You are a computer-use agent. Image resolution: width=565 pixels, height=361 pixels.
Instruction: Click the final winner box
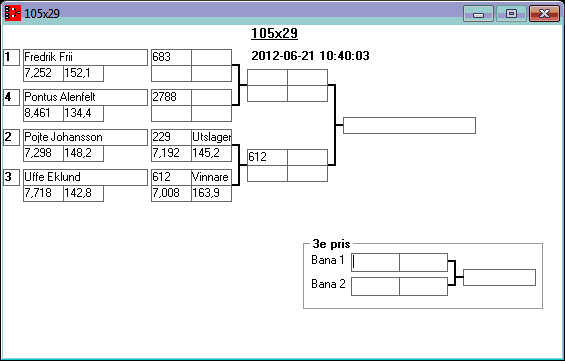(x=409, y=125)
